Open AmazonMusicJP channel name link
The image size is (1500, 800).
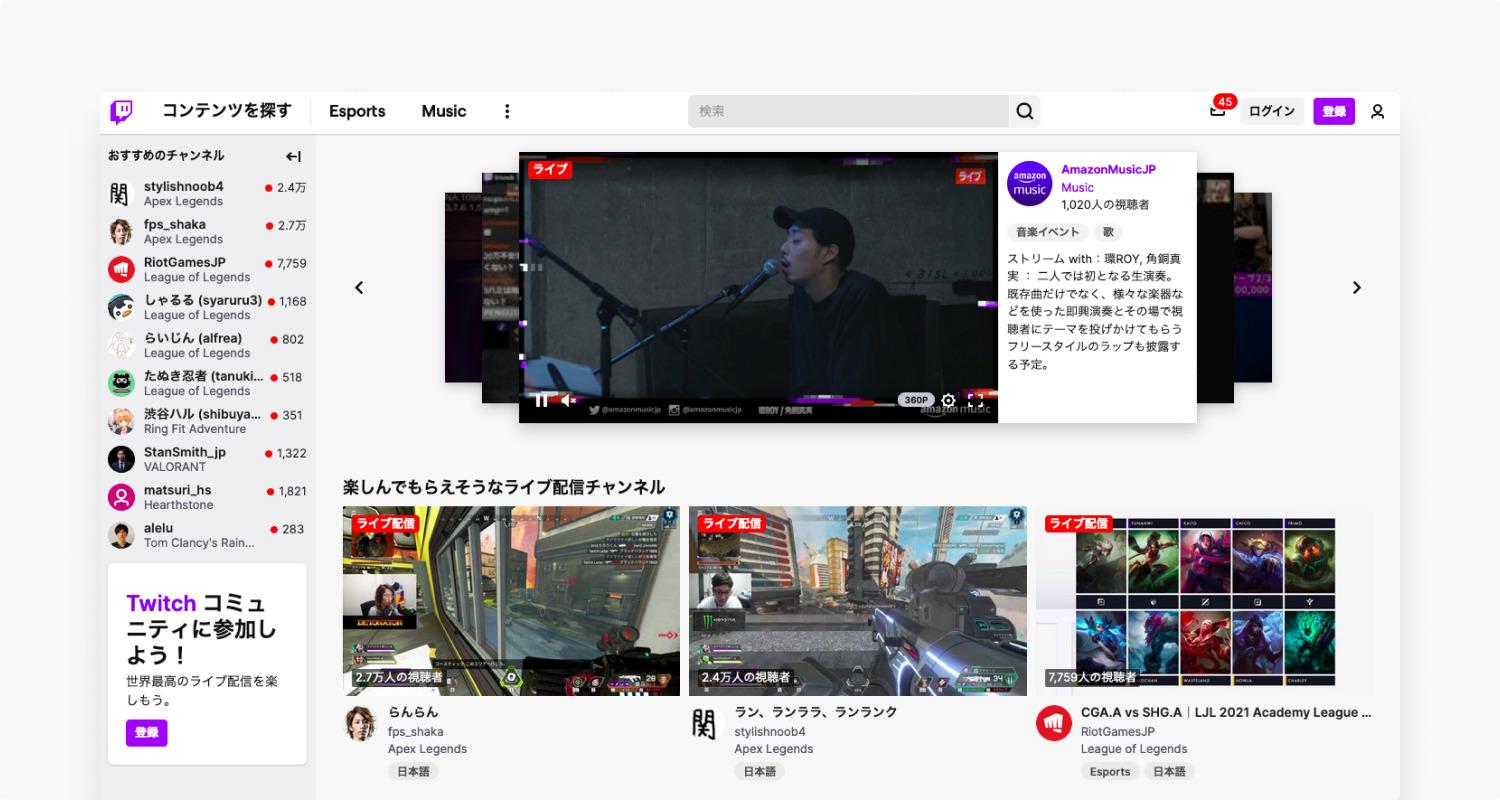click(x=1108, y=170)
